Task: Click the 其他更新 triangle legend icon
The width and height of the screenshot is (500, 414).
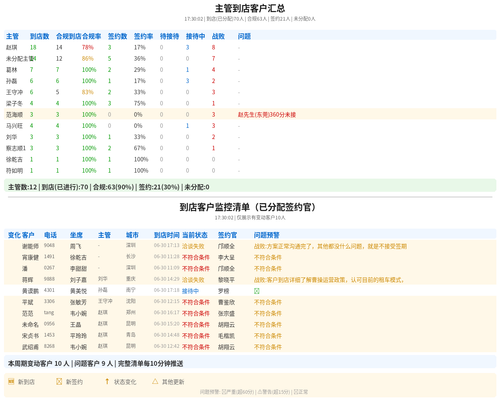Action: (155, 381)
